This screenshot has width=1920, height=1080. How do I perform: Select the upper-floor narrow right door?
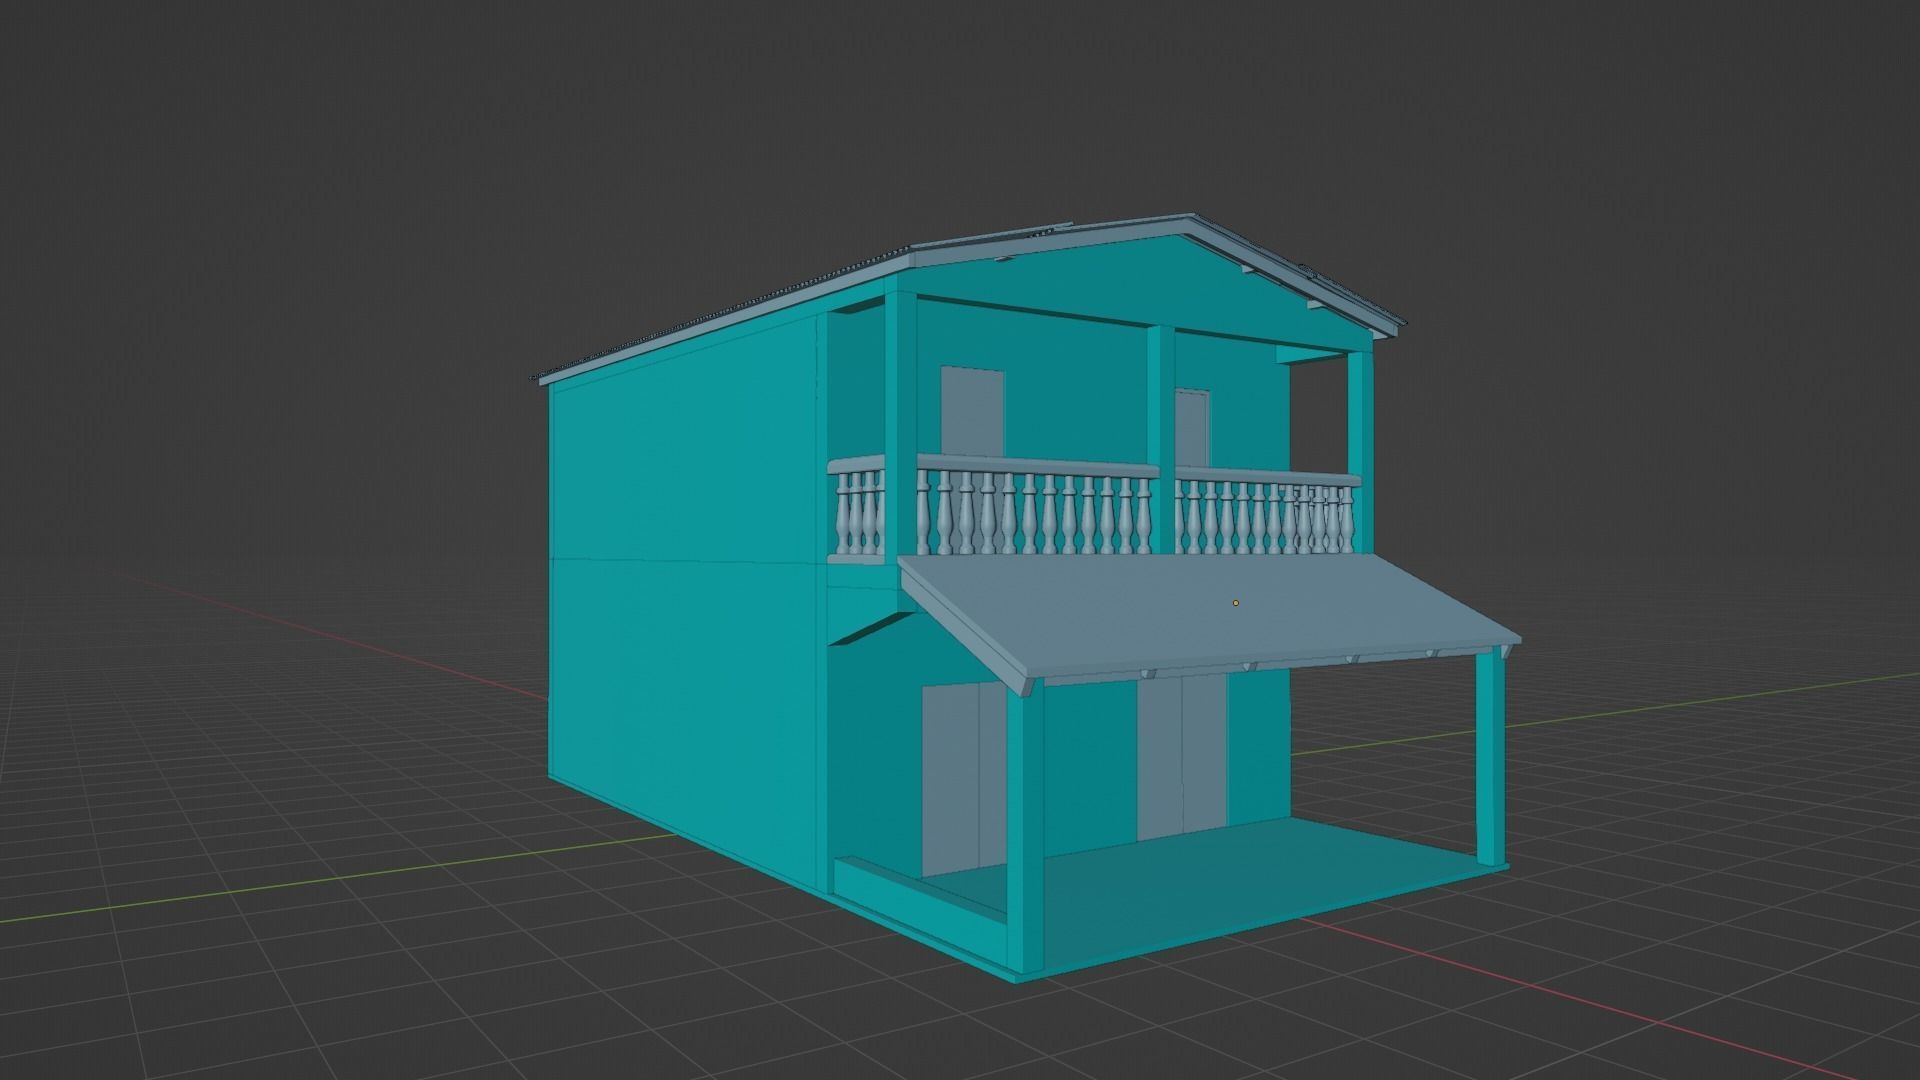pyautogui.click(x=1191, y=428)
